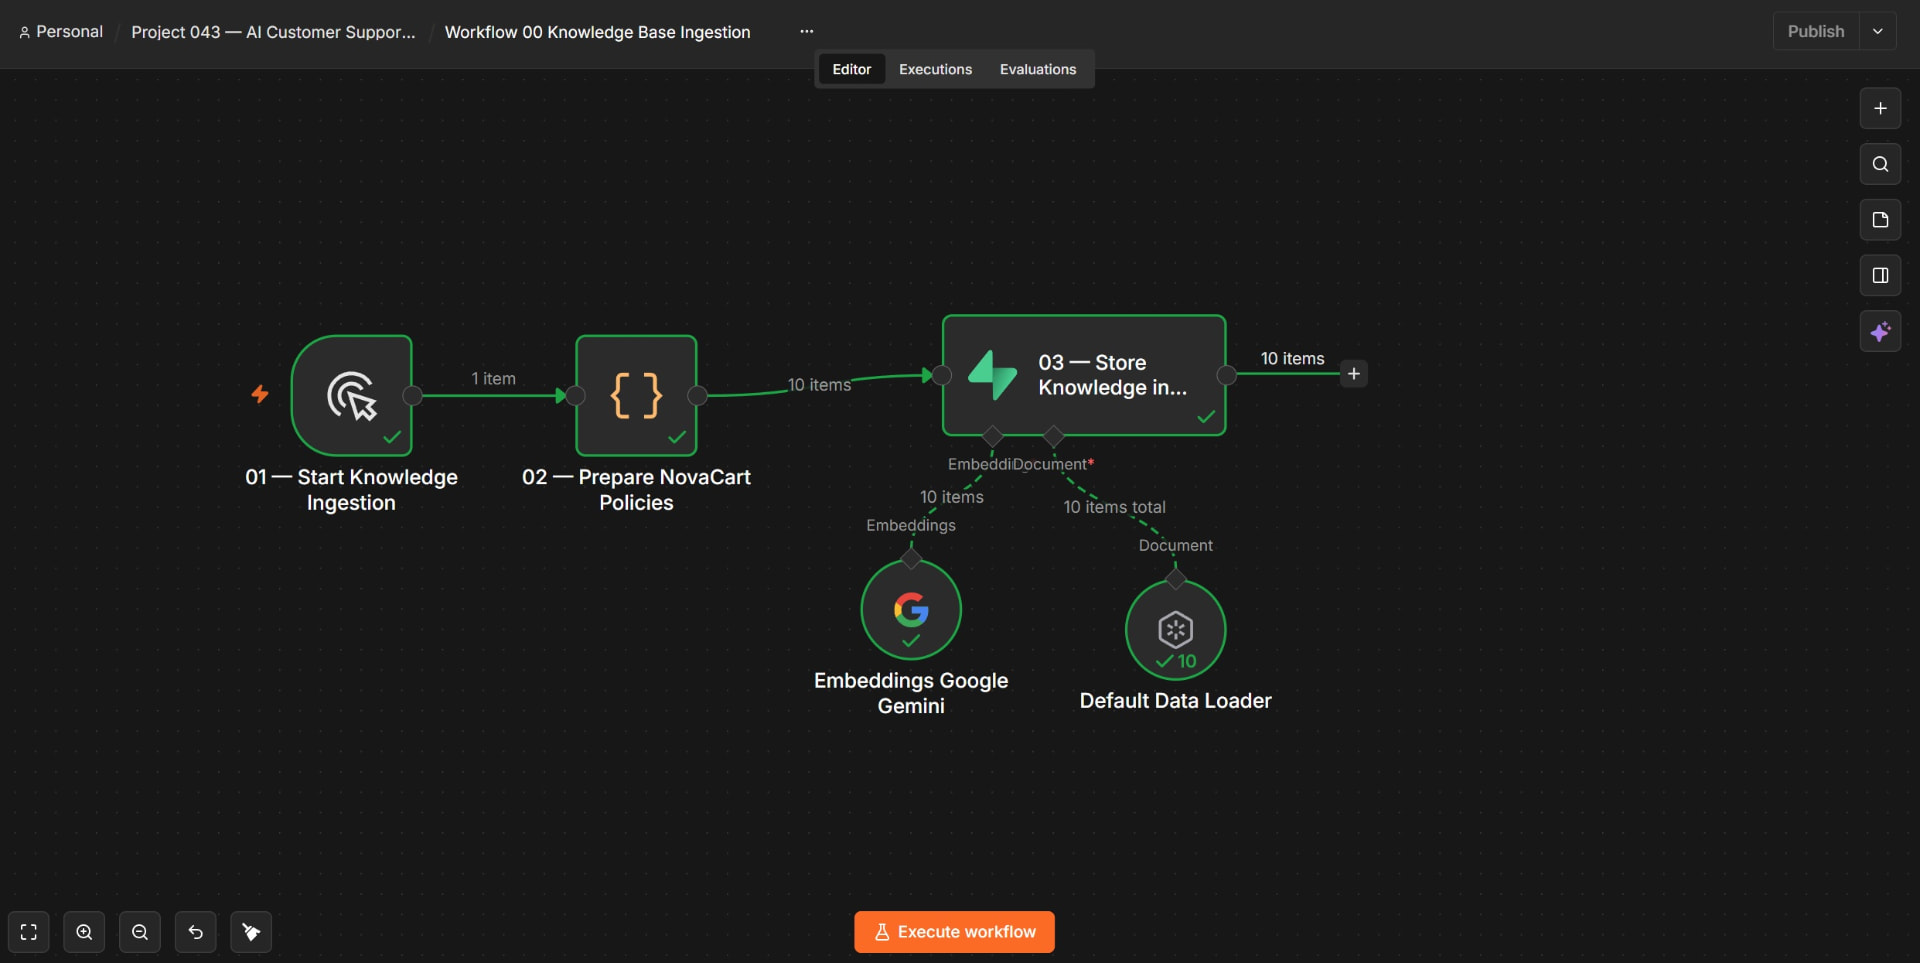
Task: Zoom in on the canvas
Action: 84,932
